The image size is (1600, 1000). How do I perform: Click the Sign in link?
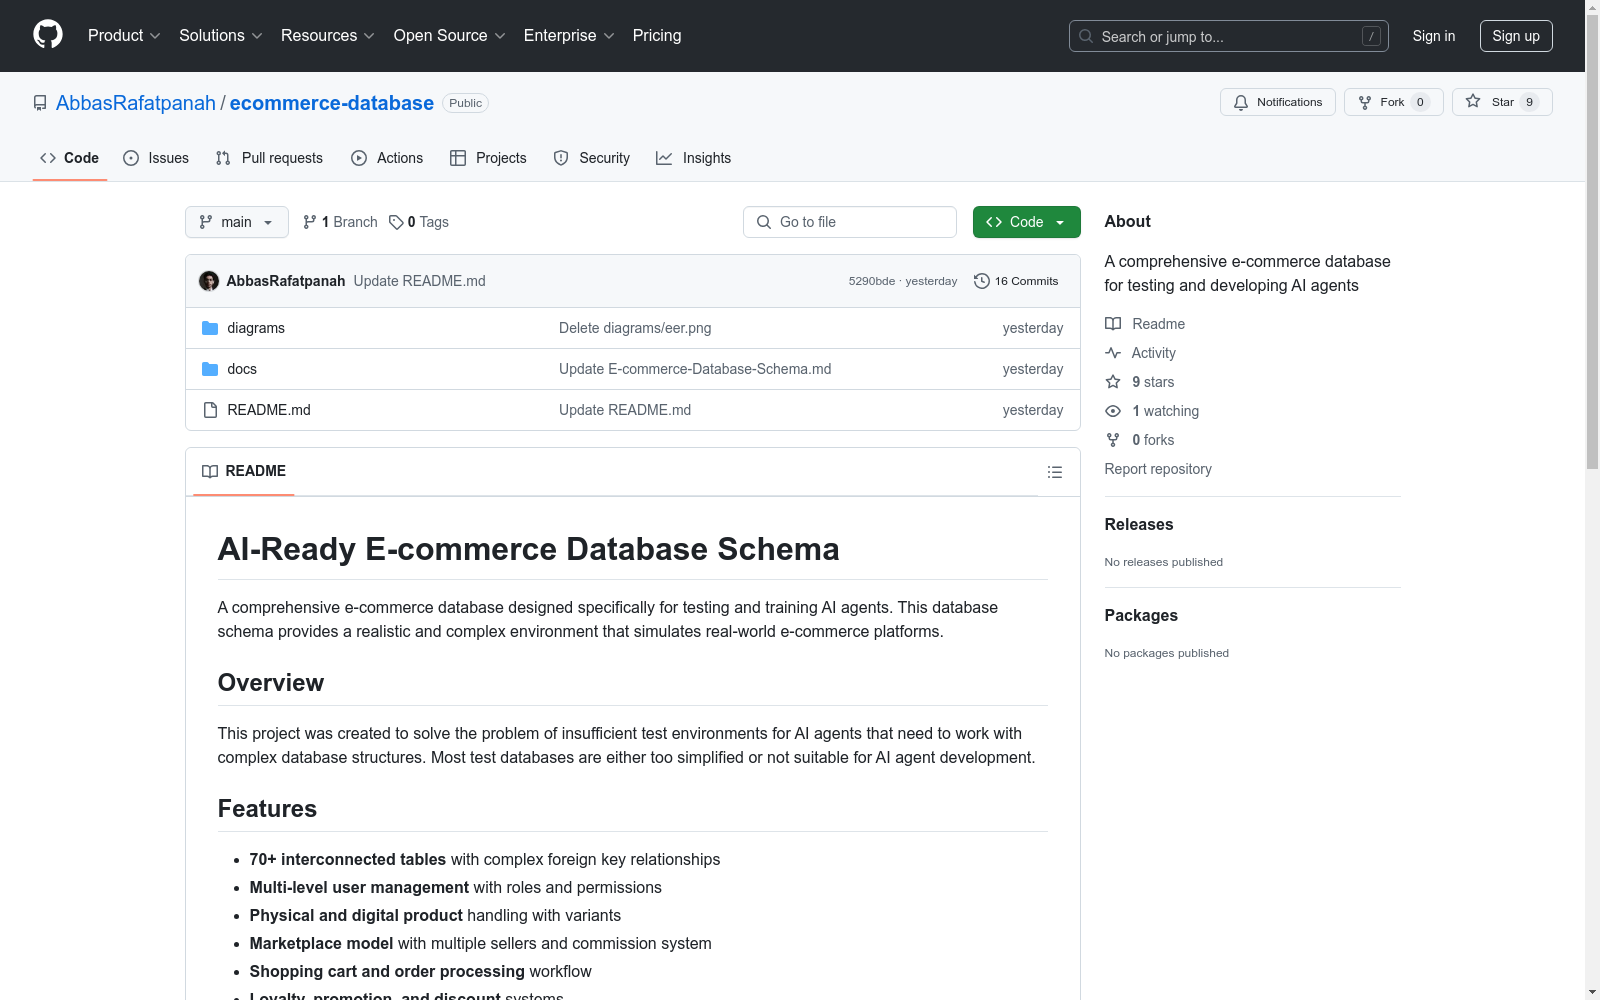click(x=1434, y=36)
